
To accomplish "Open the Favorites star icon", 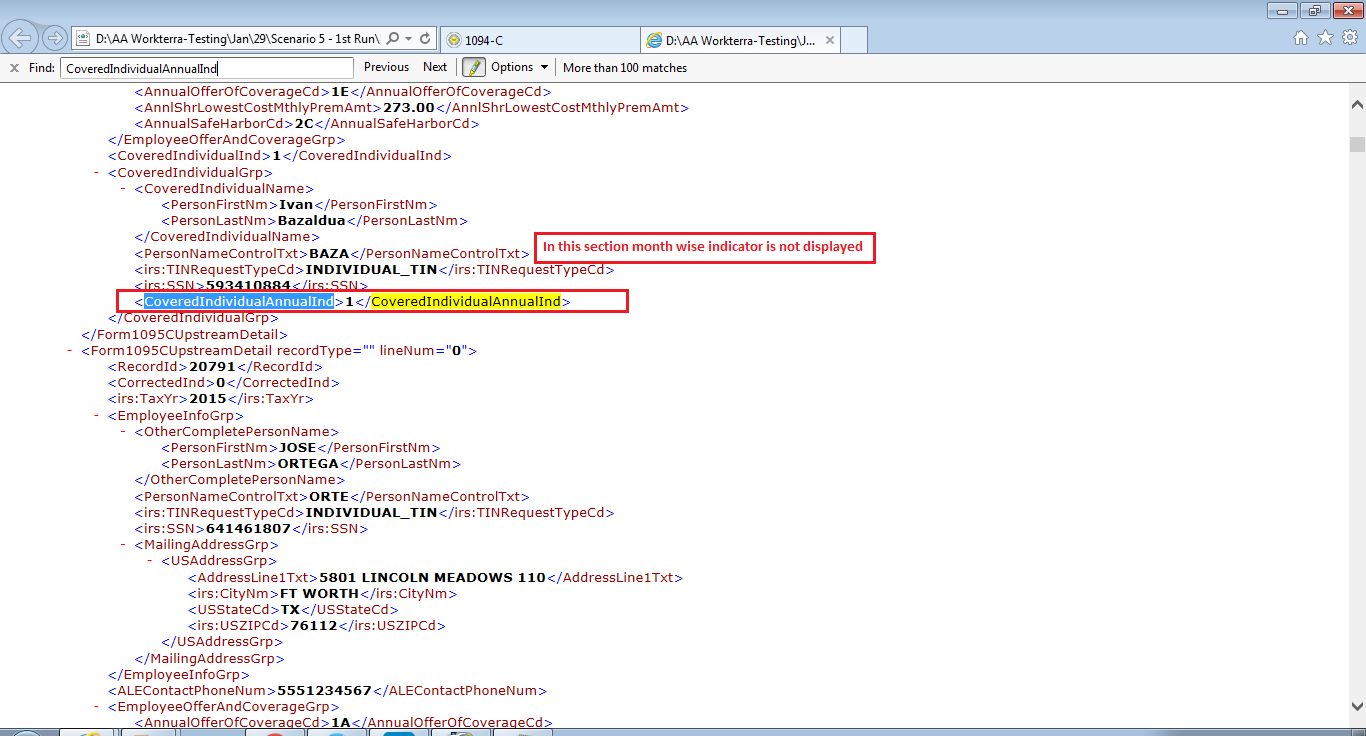I will pyautogui.click(x=1325, y=38).
